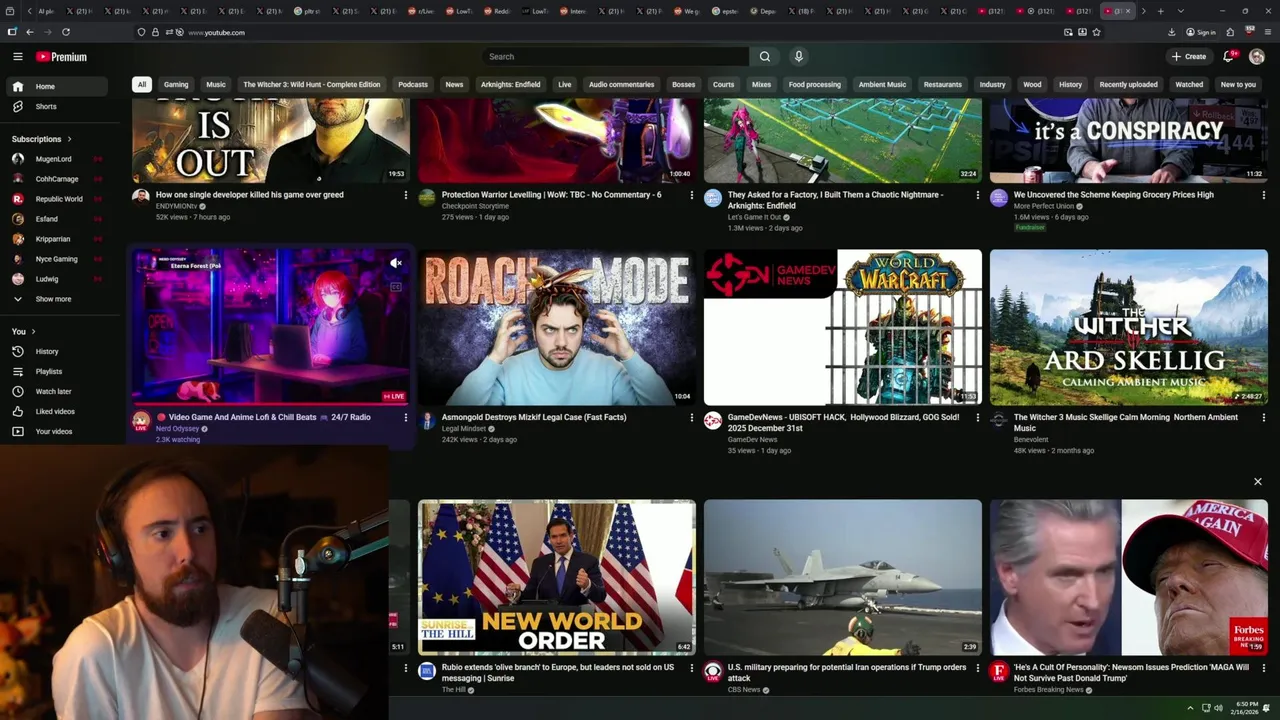Screen dimensions: 1280x720
Task: Open the YouTube hamburger guide menu
Action: (18, 57)
